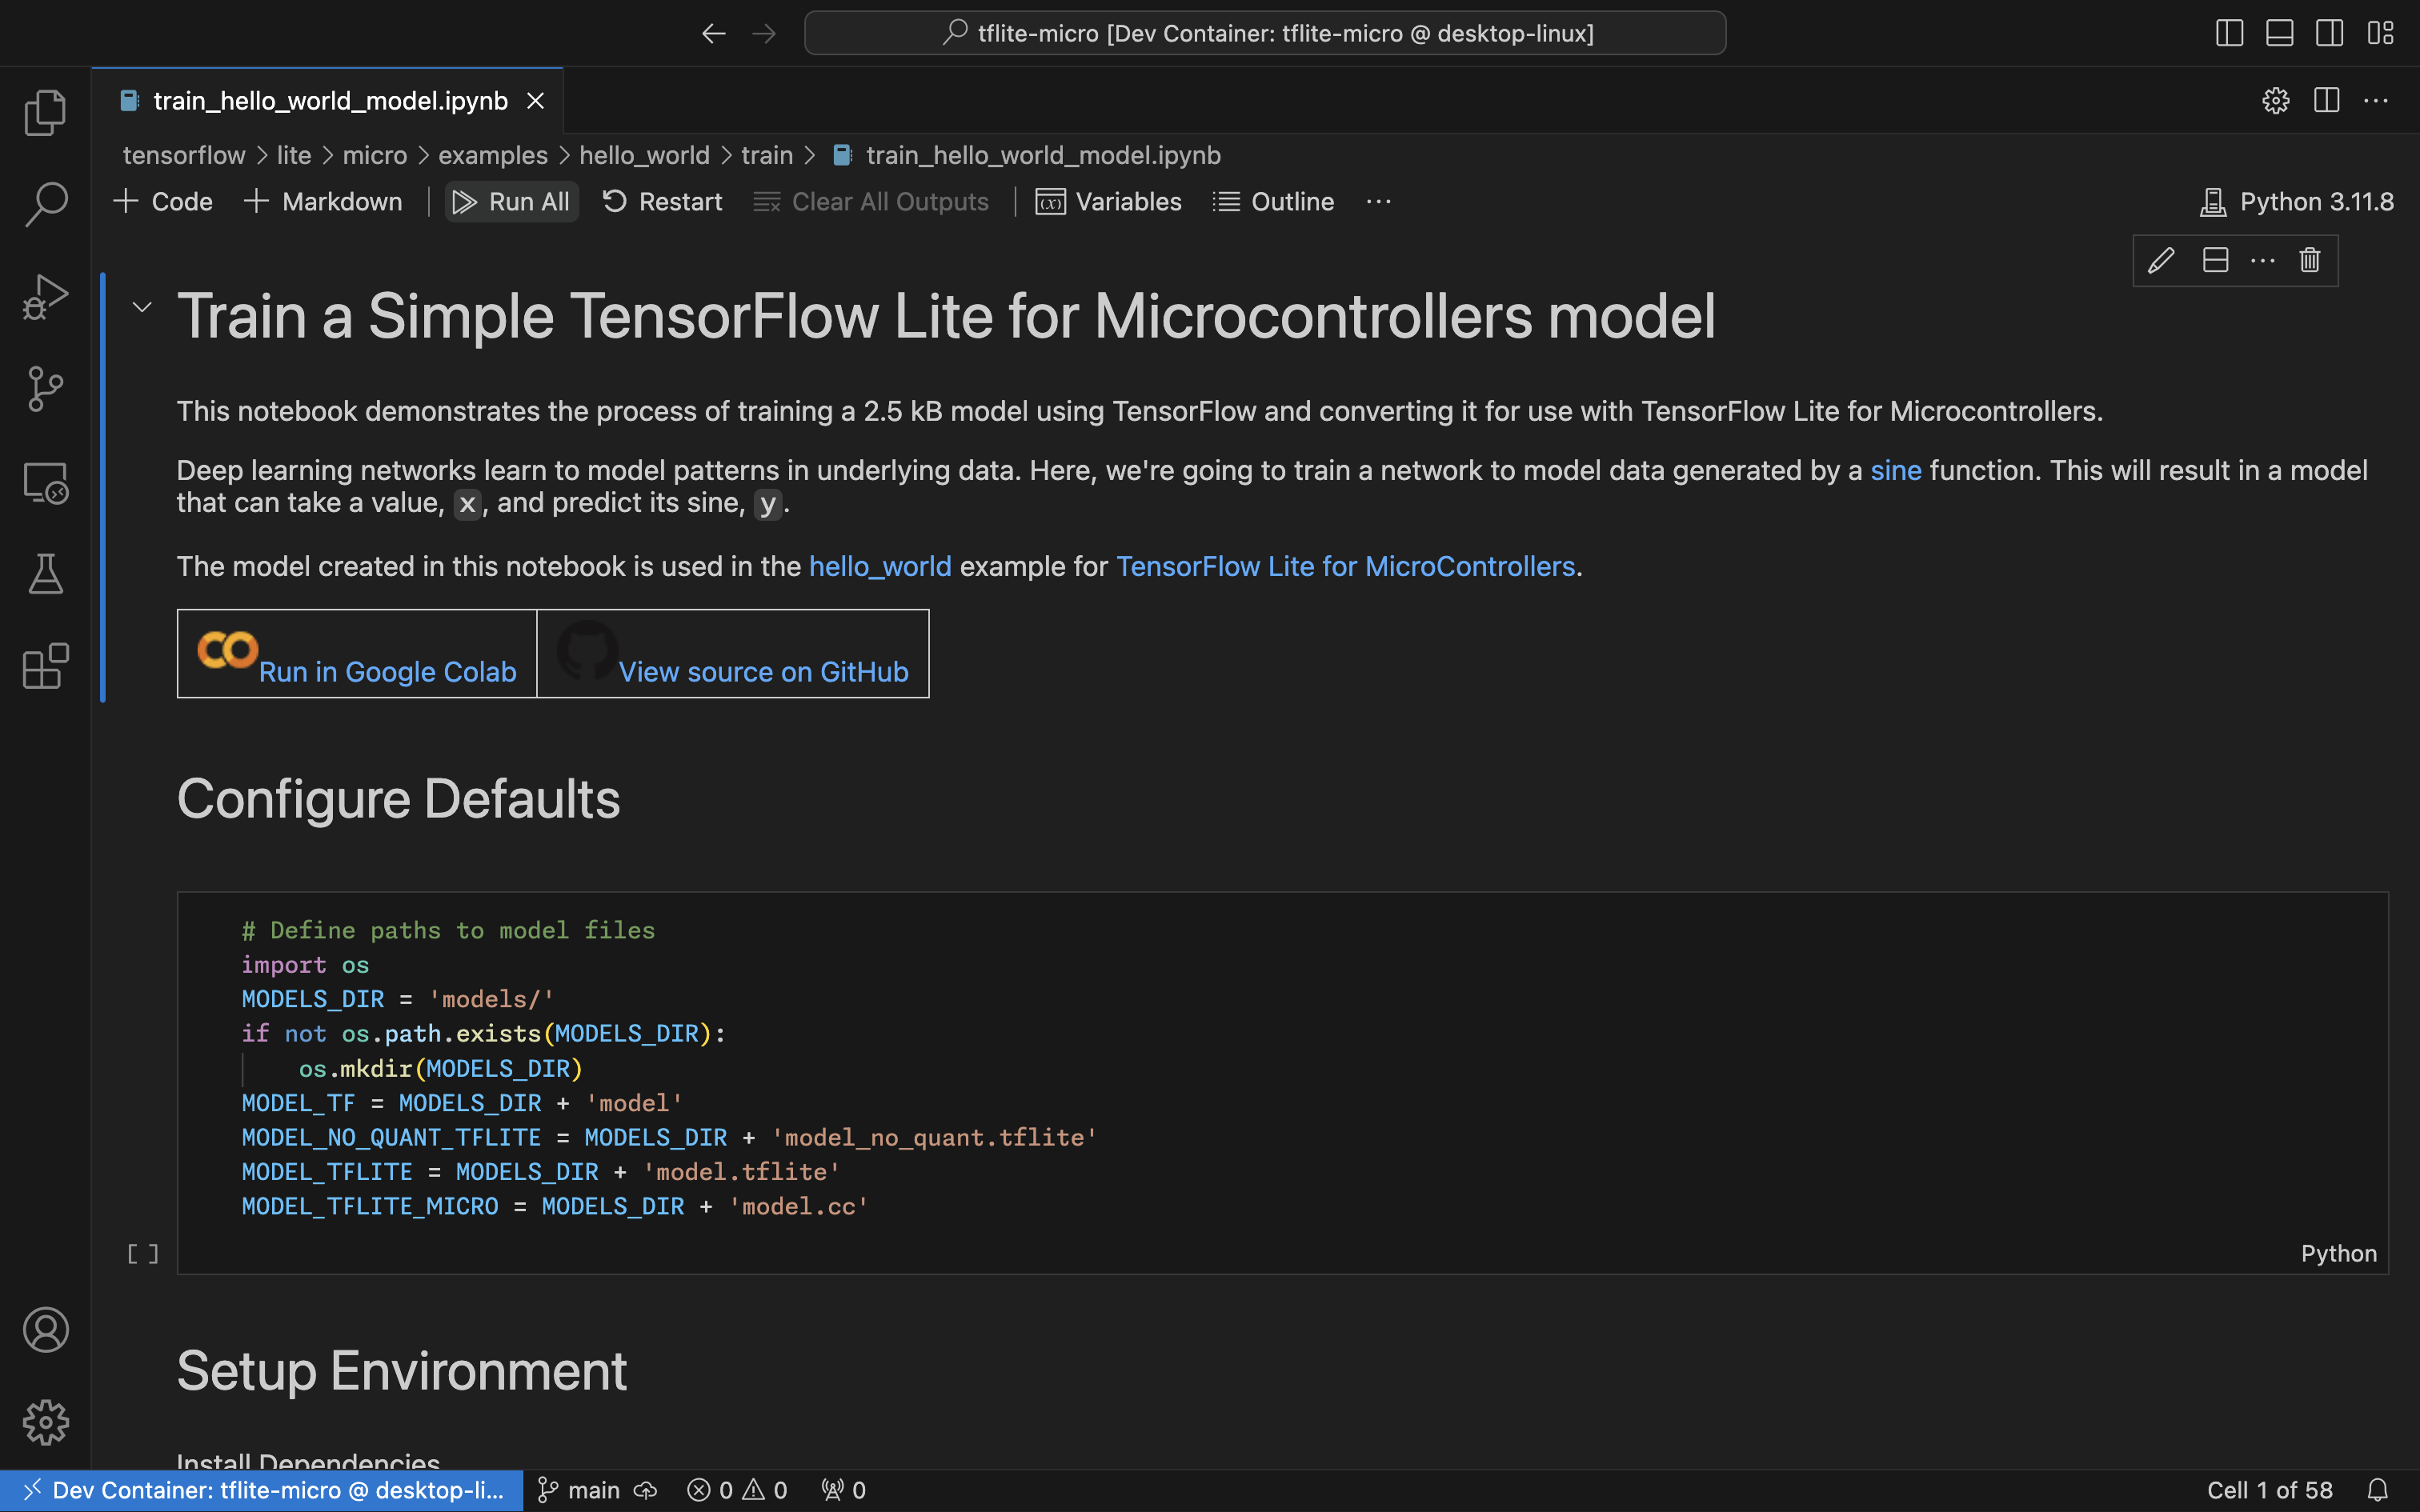Image resolution: width=2420 pixels, height=1512 pixels.
Task: Toggle the bottom panel layout icon
Action: pyautogui.click(x=2279, y=33)
